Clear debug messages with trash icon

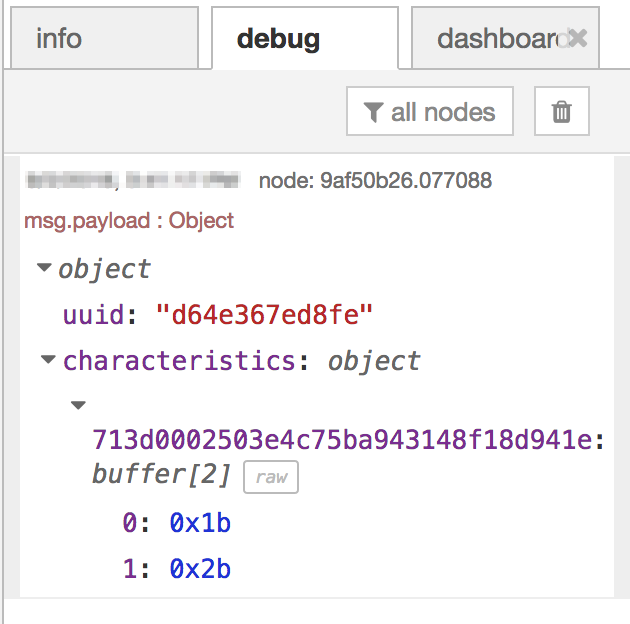562,111
